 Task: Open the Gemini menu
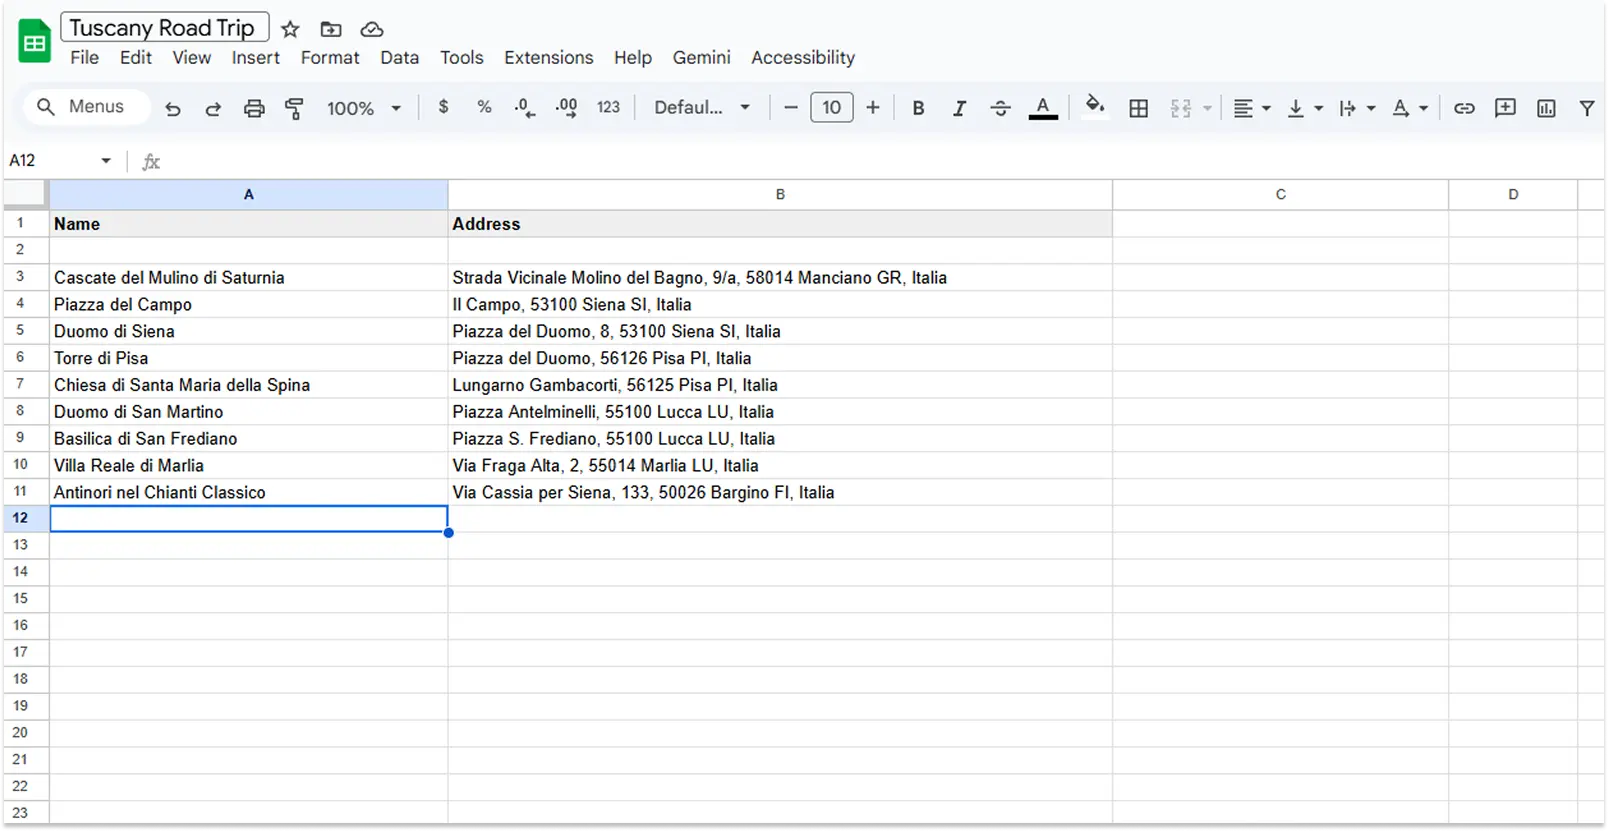pyautogui.click(x=701, y=58)
